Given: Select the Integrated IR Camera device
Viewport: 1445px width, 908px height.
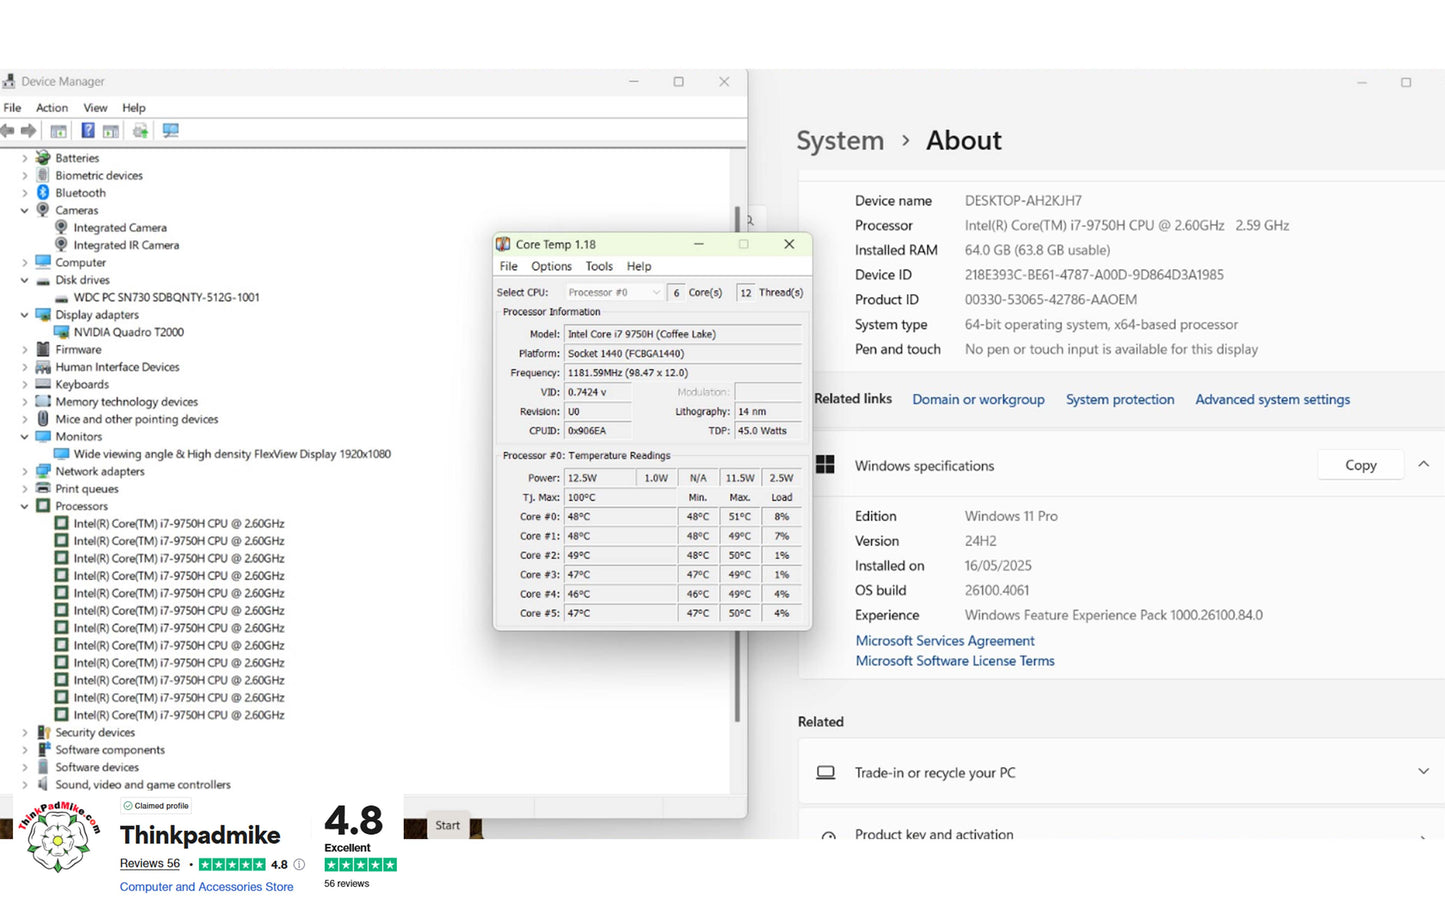Looking at the screenshot, I should (x=126, y=245).
